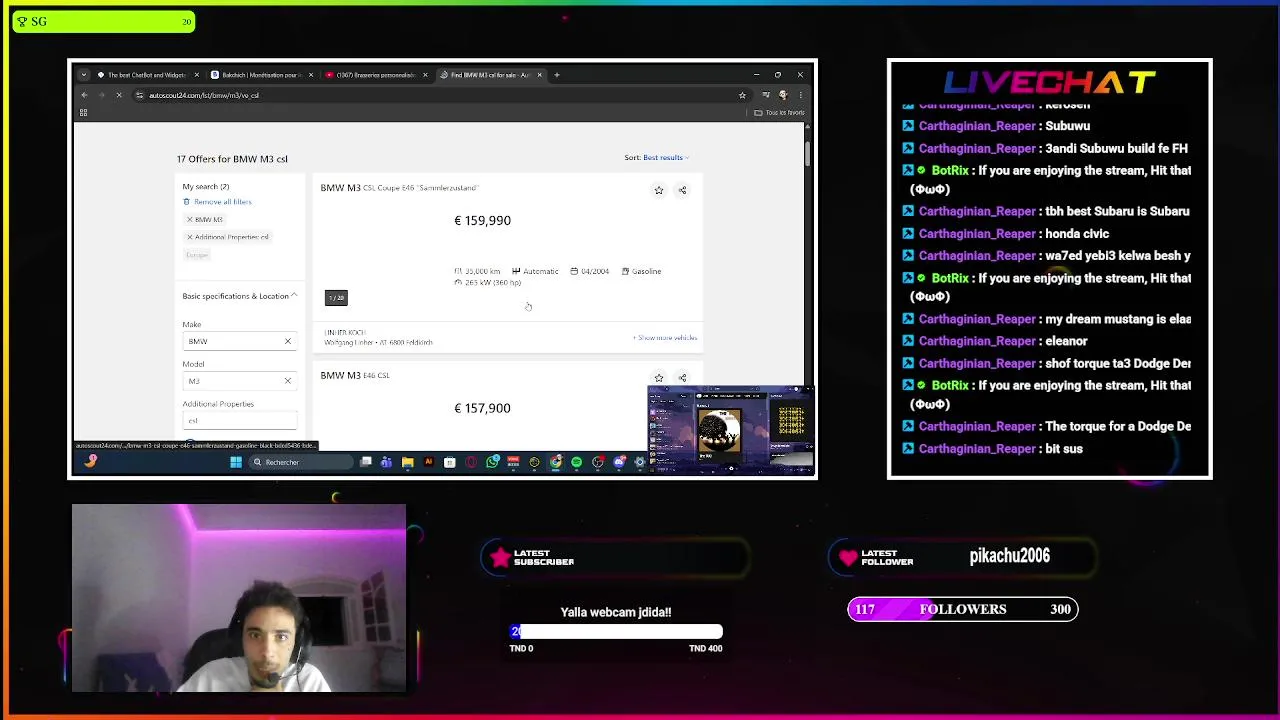Share the €159,990 BMW M3 listing
Image resolution: width=1280 pixels, height=720 pixels.
pos(682,190)
